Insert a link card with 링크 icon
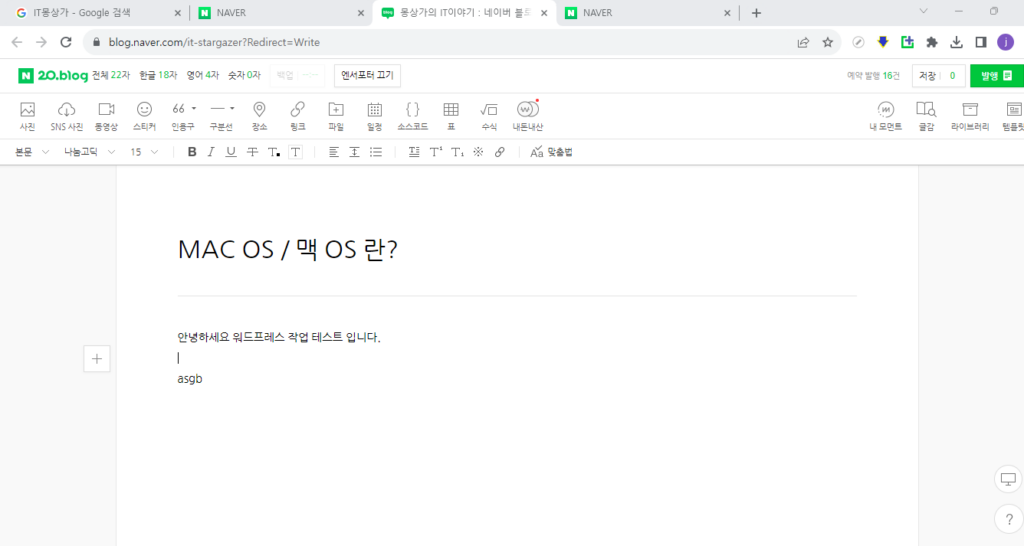1024x546 pixels. click(x=298, y=116)
